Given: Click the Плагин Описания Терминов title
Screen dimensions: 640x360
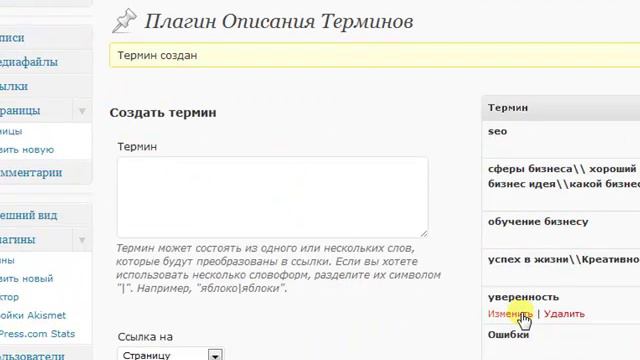Looking at the screenshot, I should (279, 22).
